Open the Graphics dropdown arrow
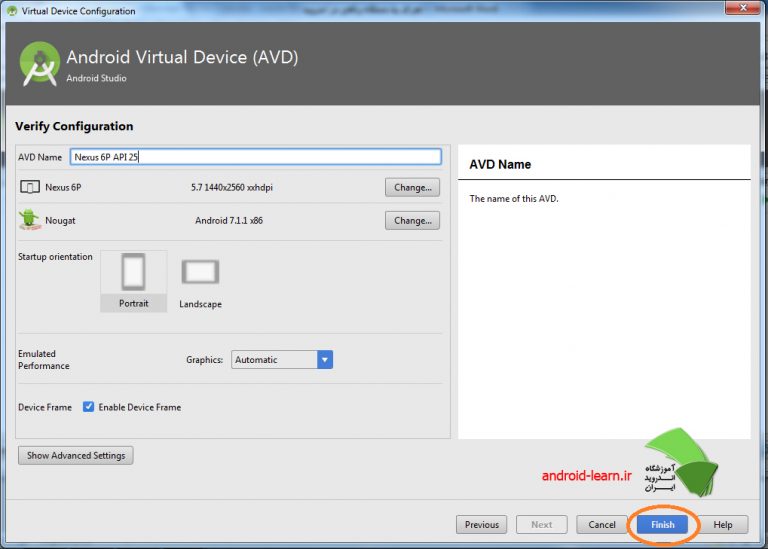 [x=324, y=360]
